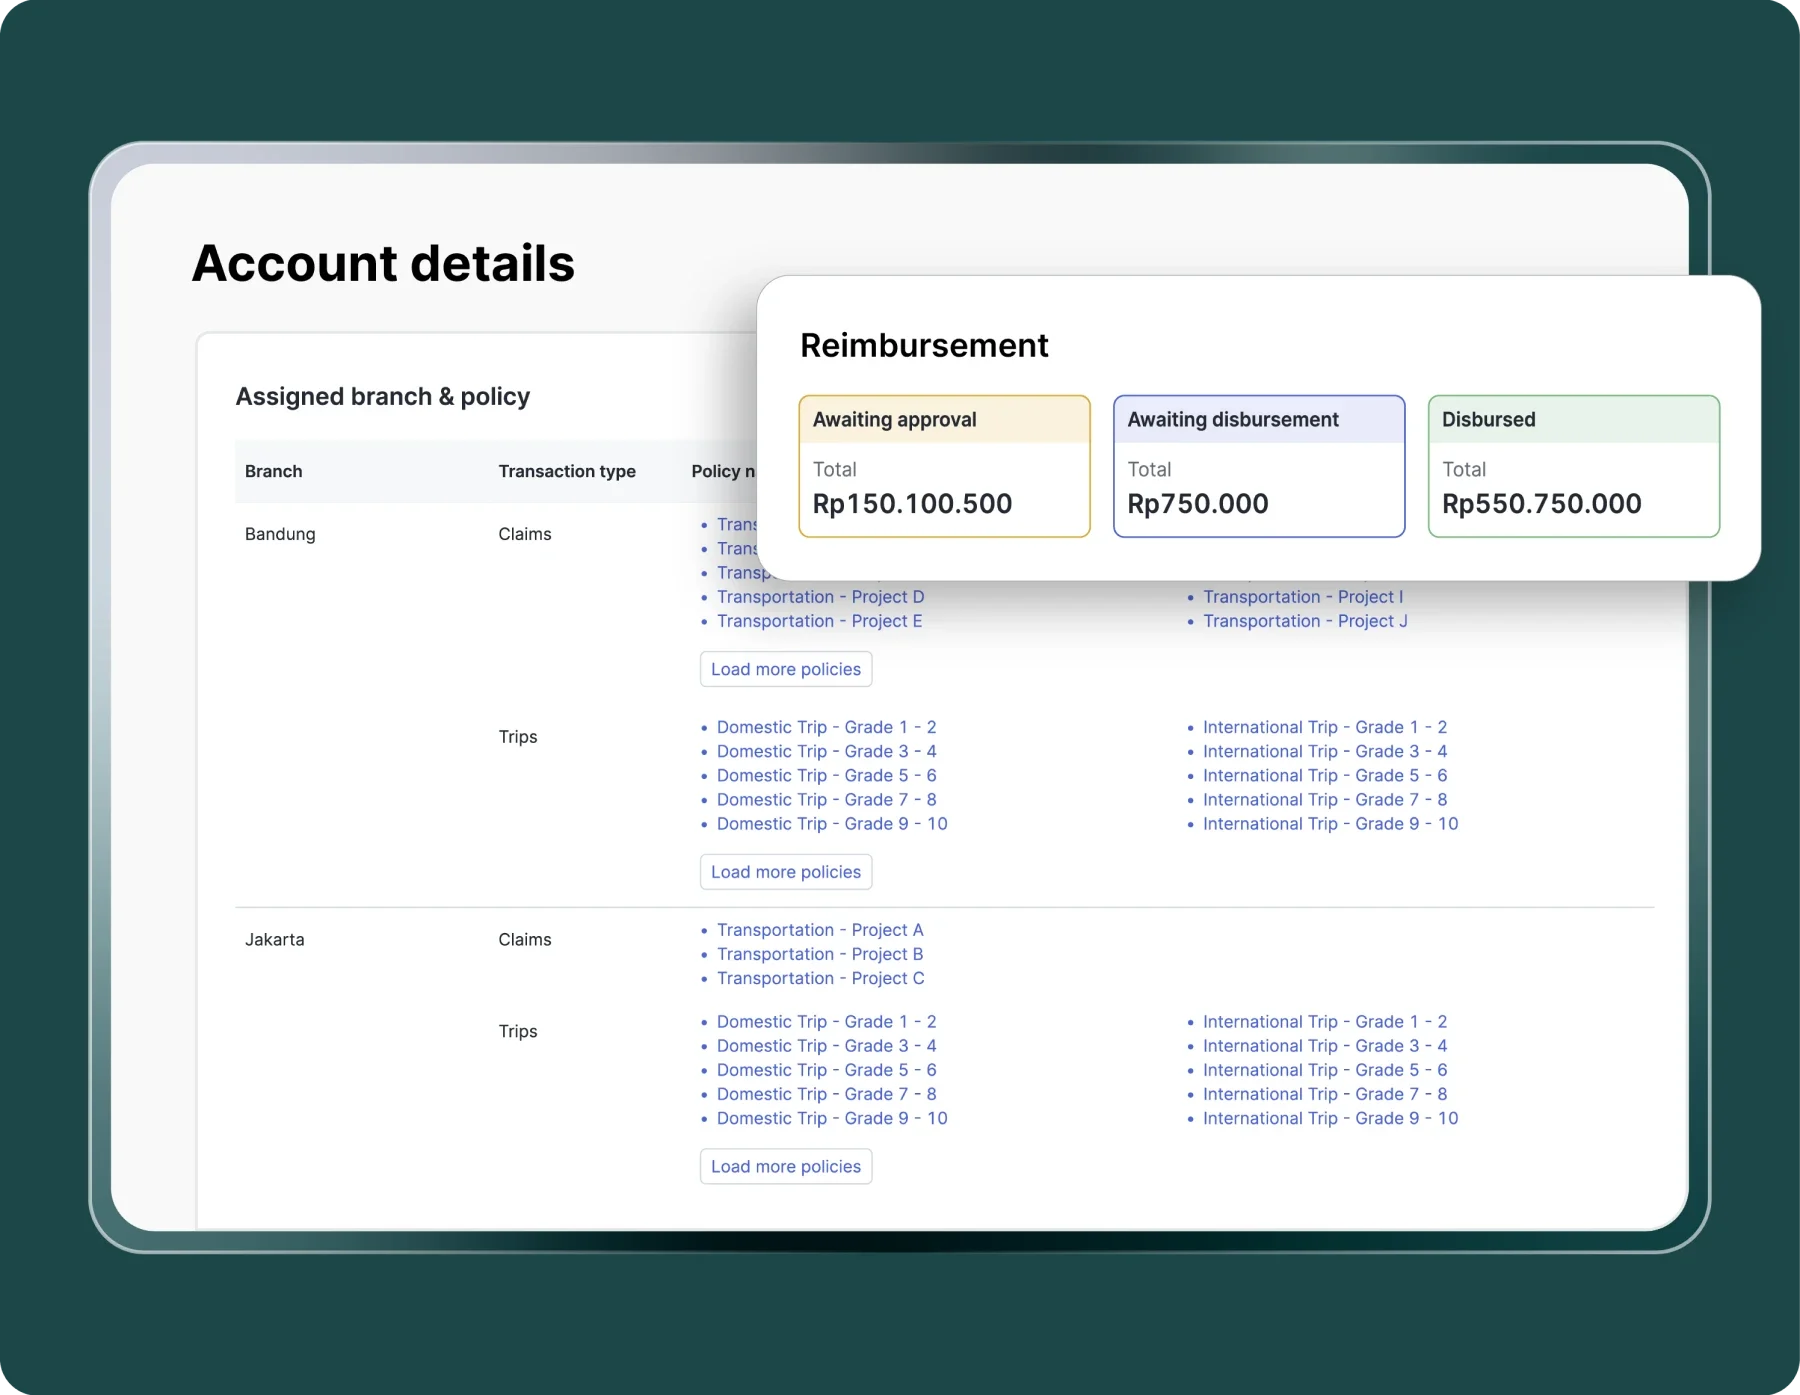Open Transportation - Project D policy link
This screenshot has height=1395, width=1800.
point(820,597)
